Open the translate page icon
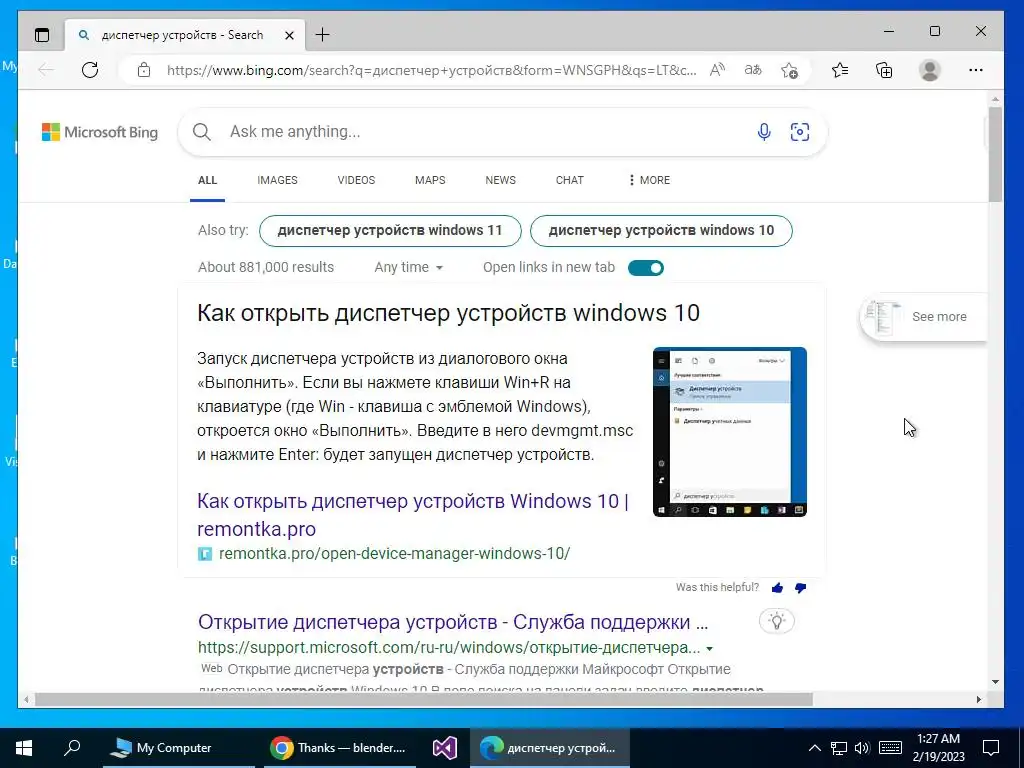The width and height of the screenshot is (1024, 768). point(753,70)
